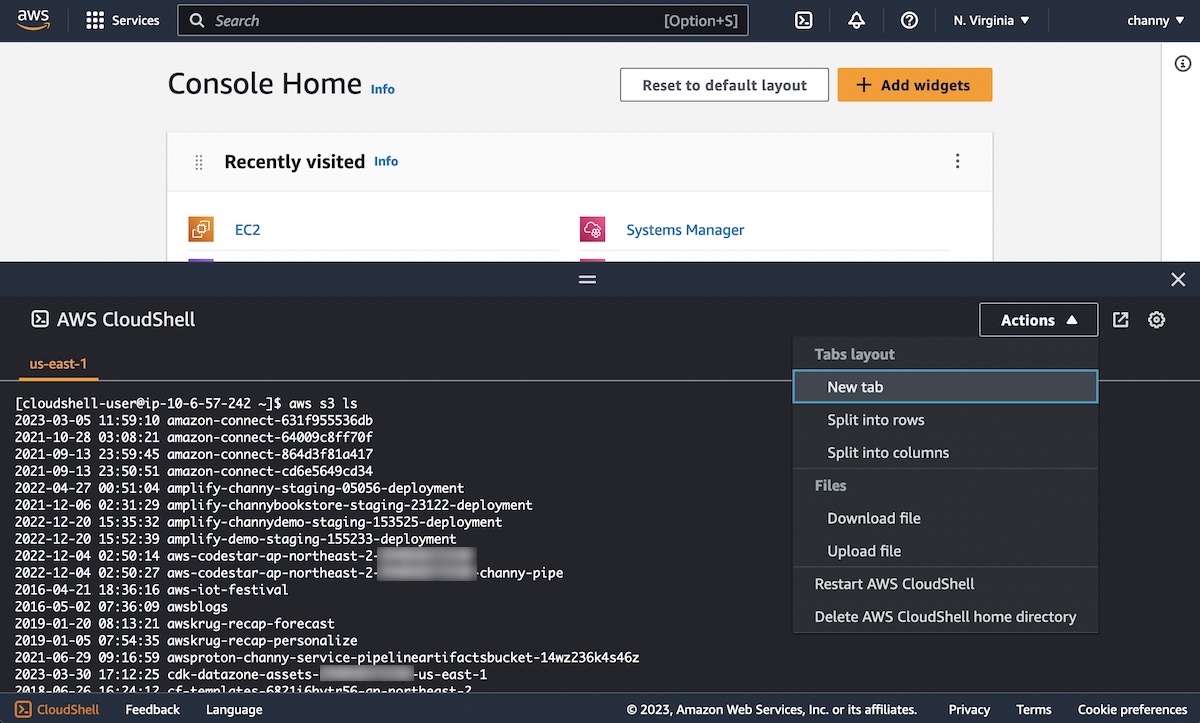1200x723 pixels.
Task: Expand the N. Virginia region selector
Action: tap(992, 20)
